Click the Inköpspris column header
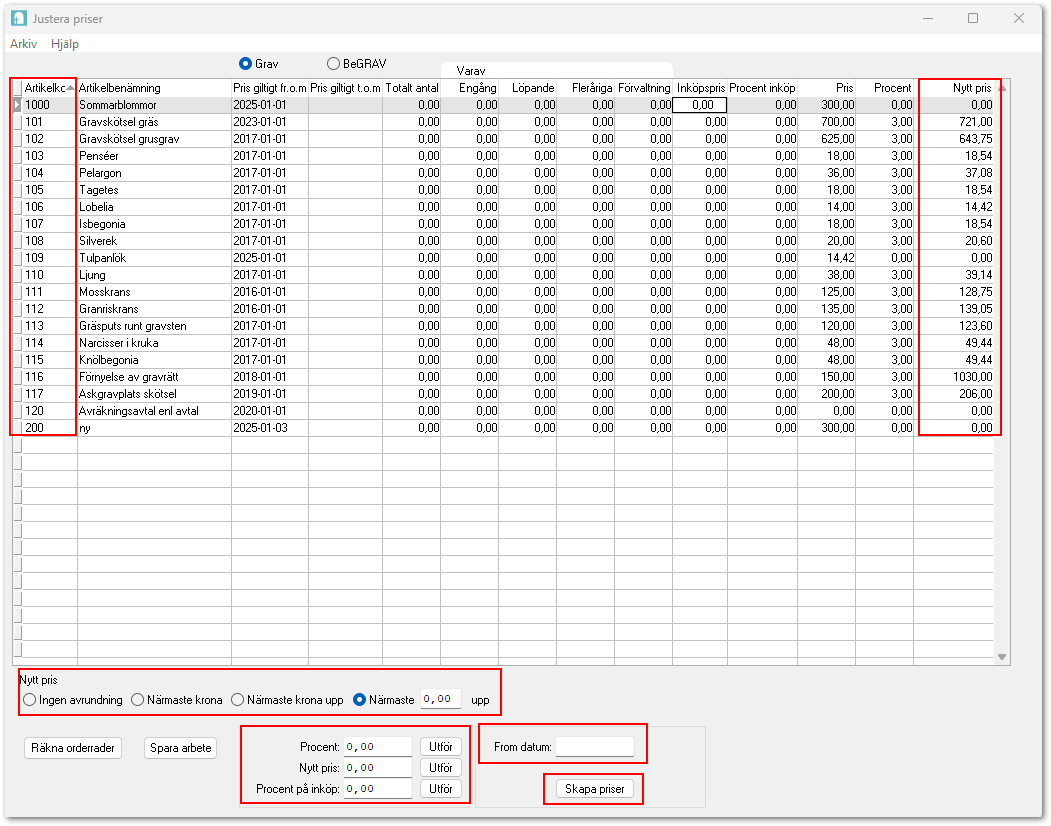 pyautogui.click(x=700, y=88)
